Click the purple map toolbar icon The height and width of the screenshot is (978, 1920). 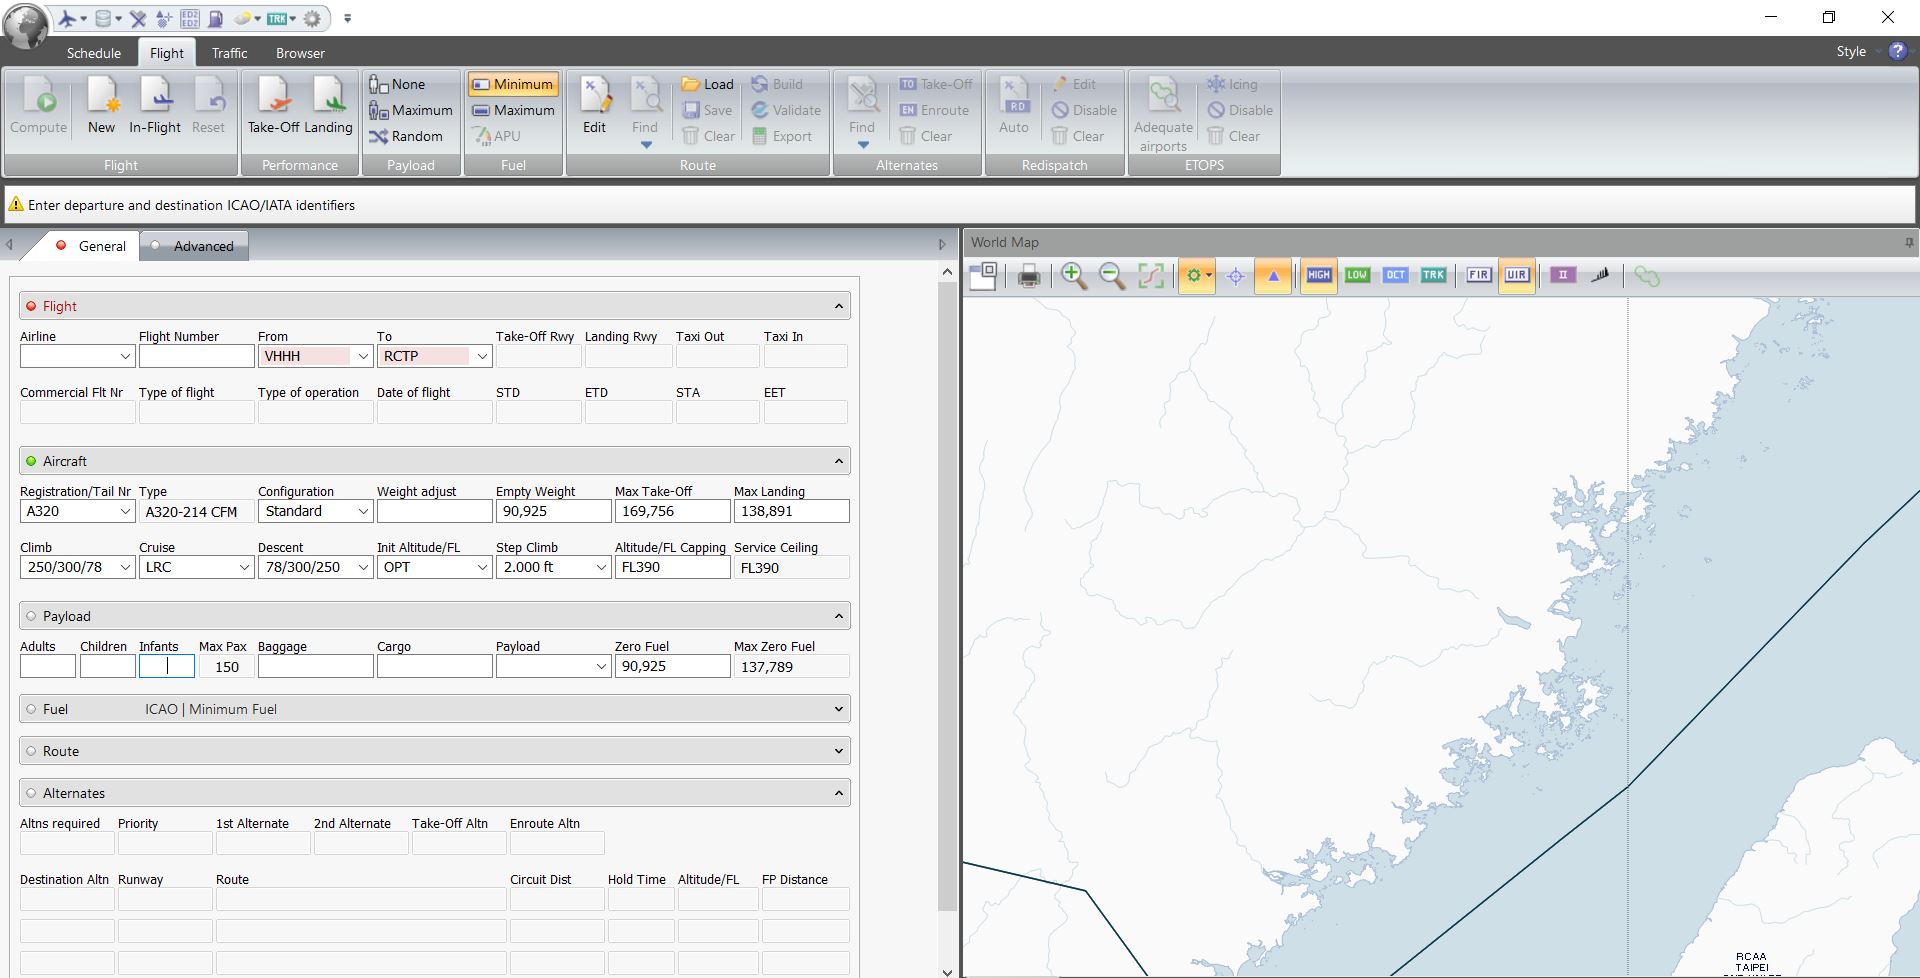click(1563, 276)
